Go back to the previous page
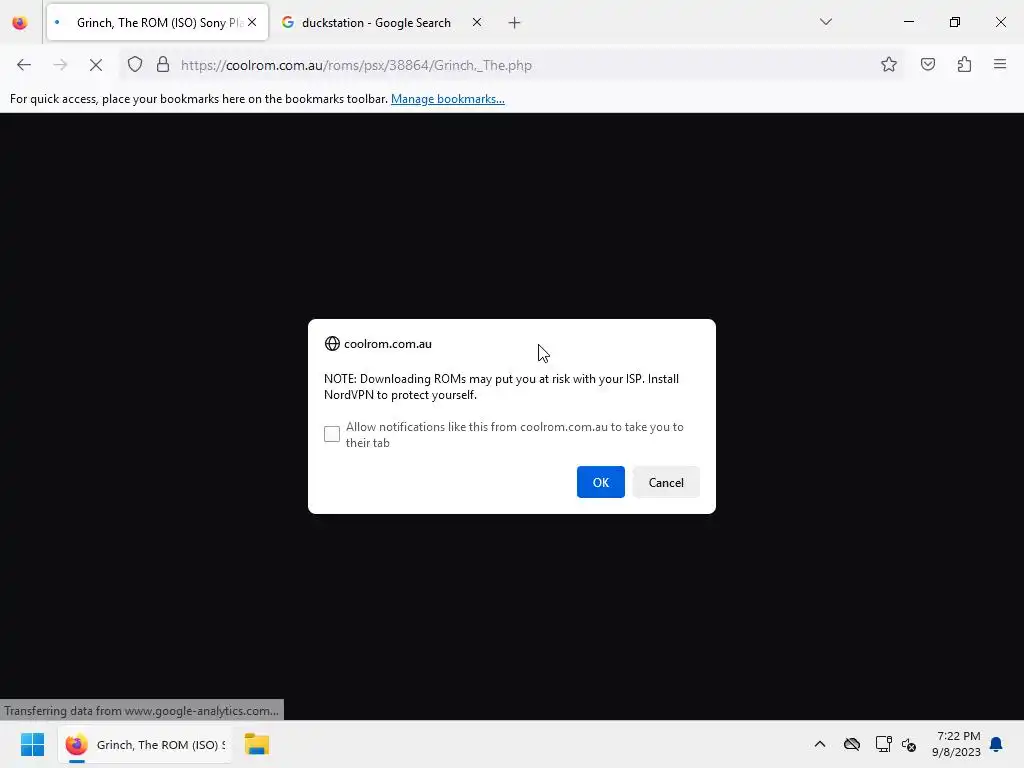This screenshot has height=768, width=1024. point(24,65)
